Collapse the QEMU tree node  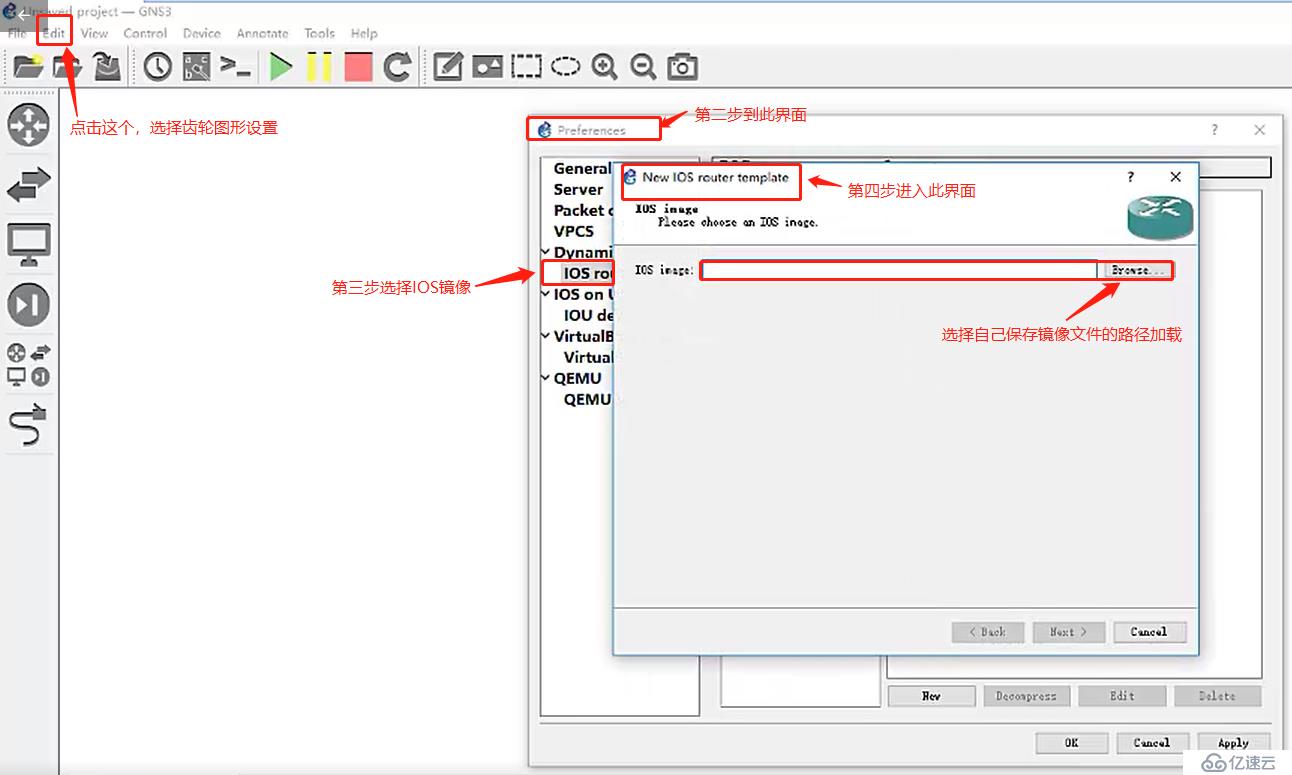[x=546, y=378]
